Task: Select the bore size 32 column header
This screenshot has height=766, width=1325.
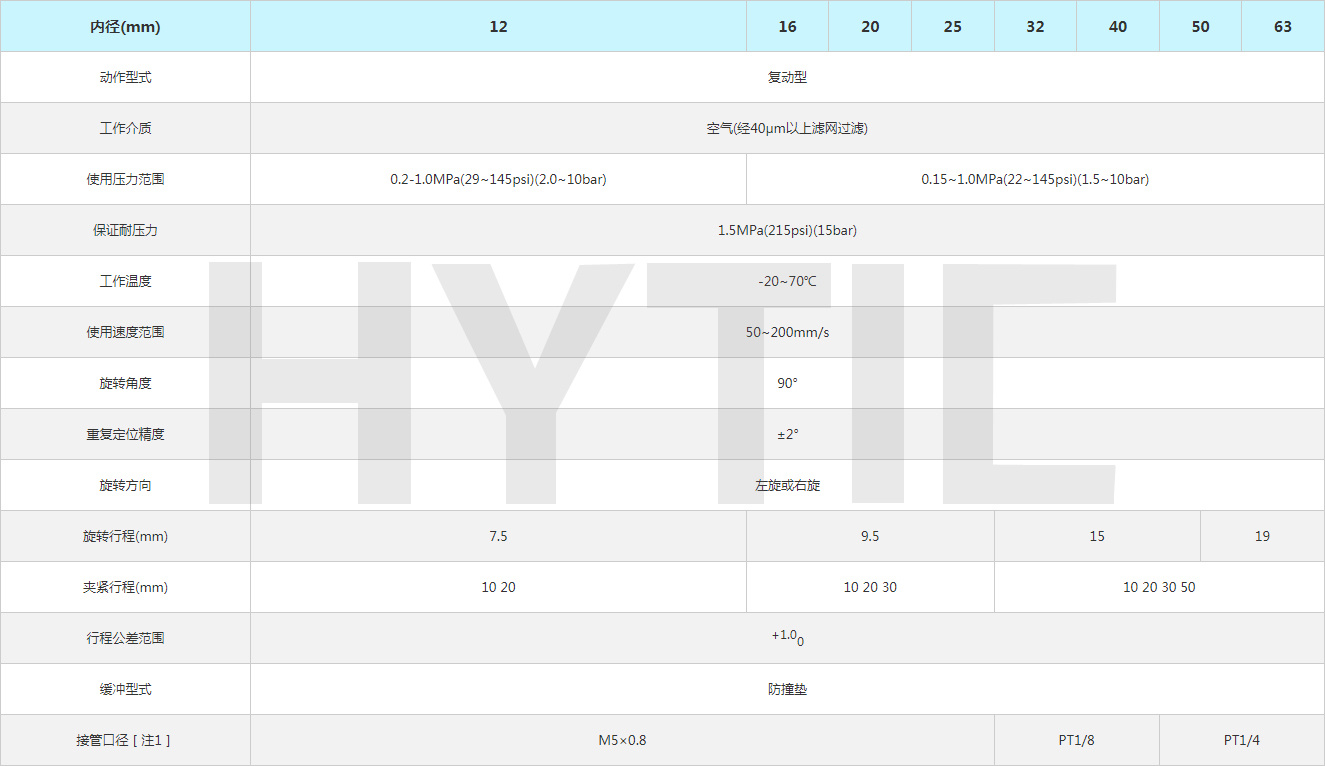Action: point(1035,27)
